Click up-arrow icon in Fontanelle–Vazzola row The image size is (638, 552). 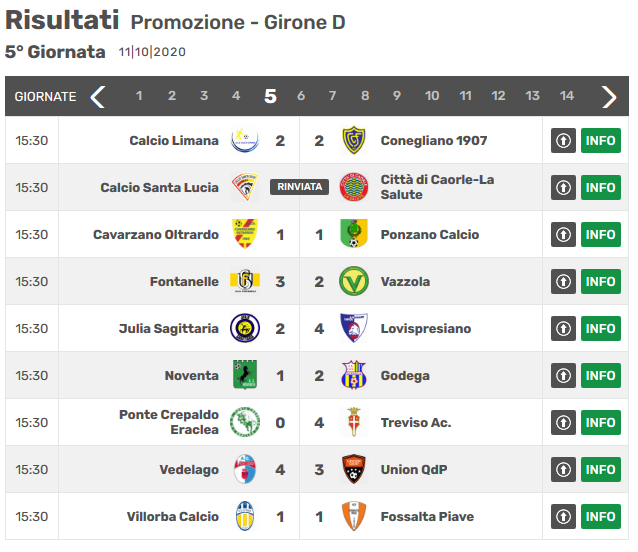pyautogui.click(x=563, y=281)
